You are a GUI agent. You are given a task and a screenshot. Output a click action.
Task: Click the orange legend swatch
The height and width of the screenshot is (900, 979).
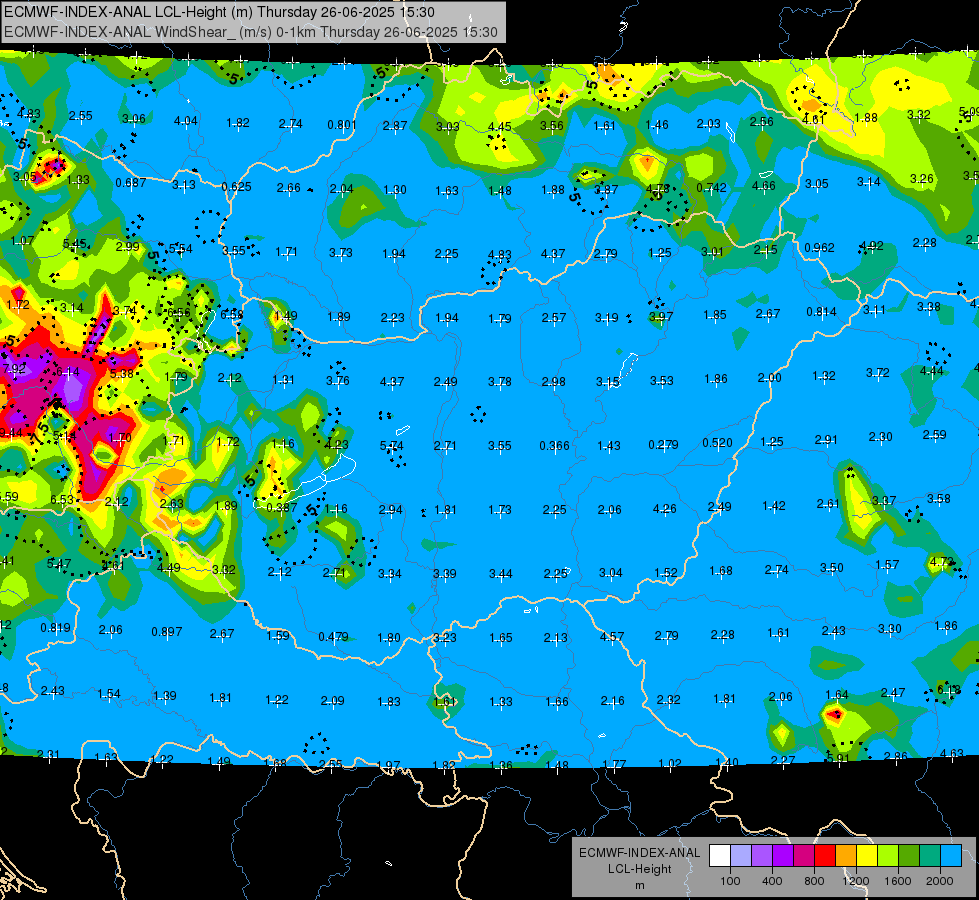pos(846,856)
